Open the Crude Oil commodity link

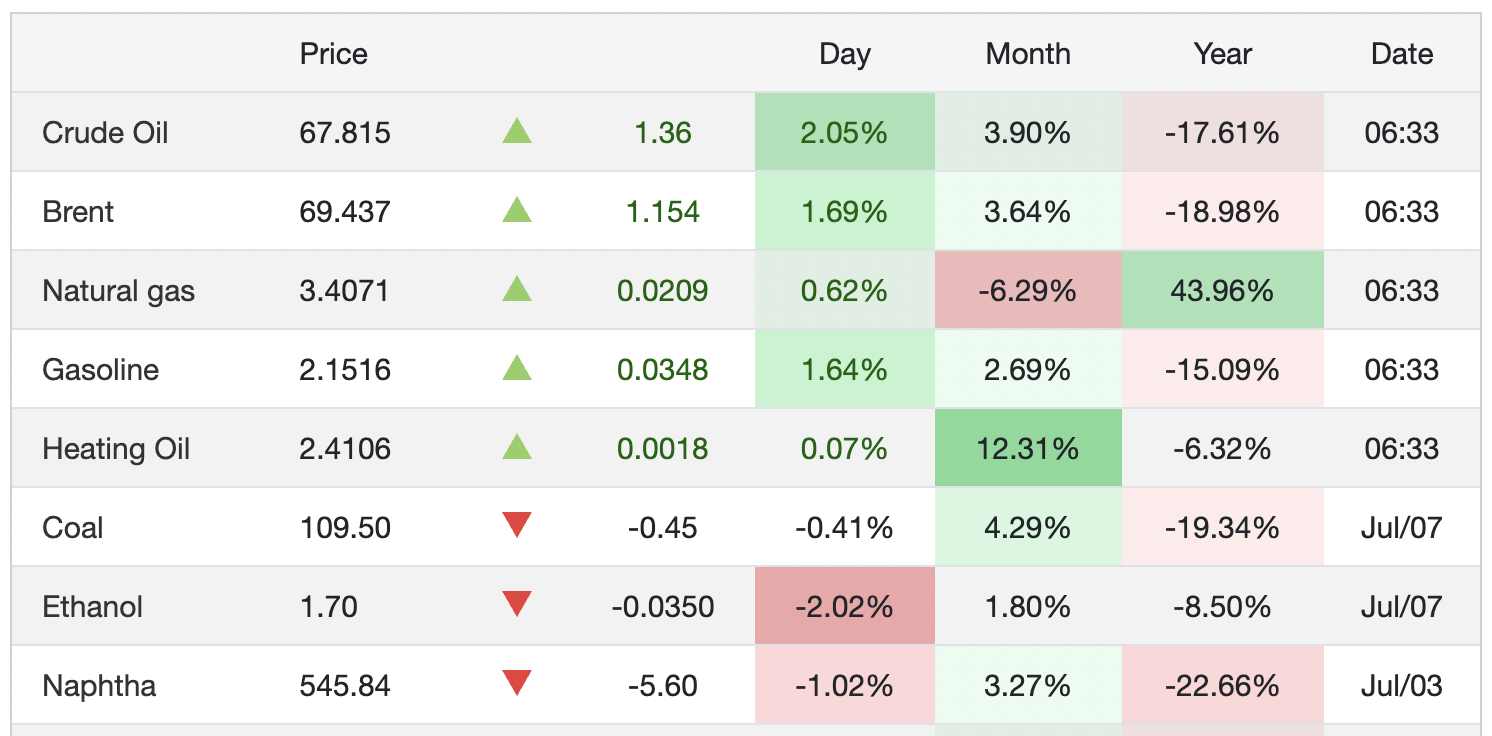(105, 132)
